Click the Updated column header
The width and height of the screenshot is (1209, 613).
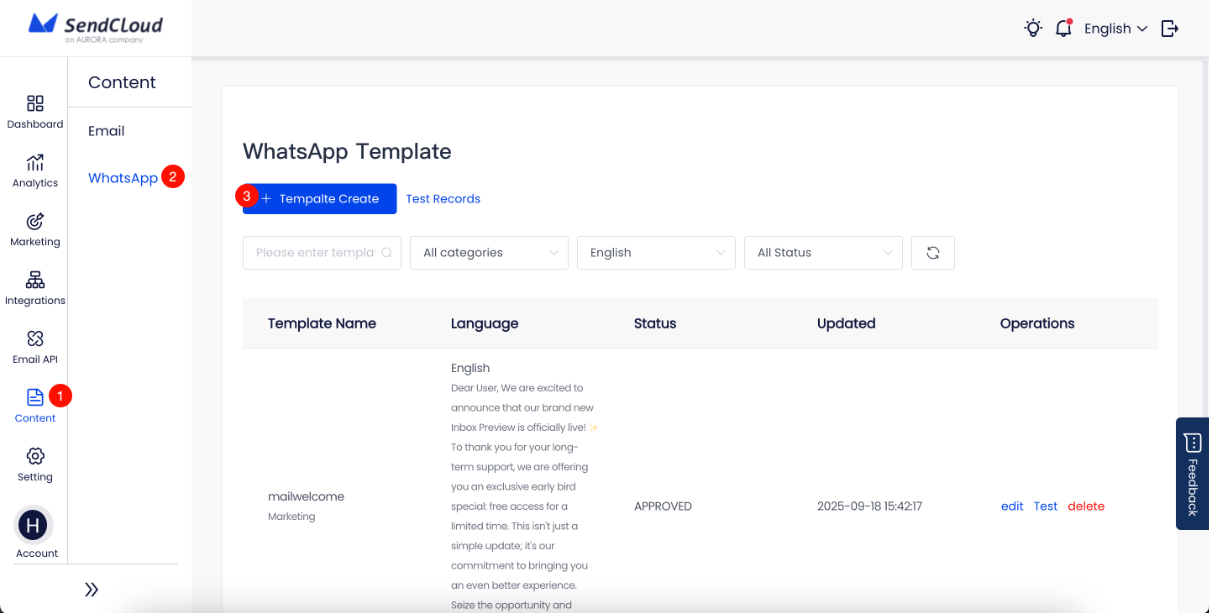(x=846, y=323)
